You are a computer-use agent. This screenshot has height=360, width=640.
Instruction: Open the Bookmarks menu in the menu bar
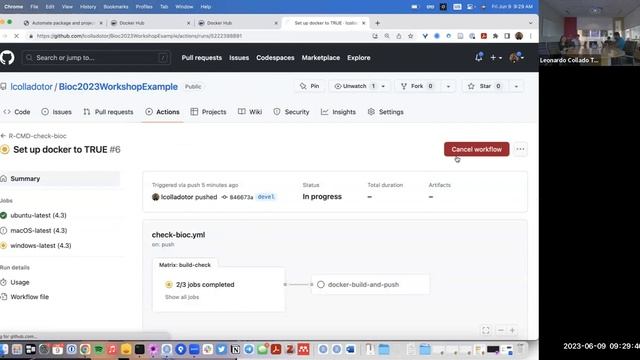point(116,7)
